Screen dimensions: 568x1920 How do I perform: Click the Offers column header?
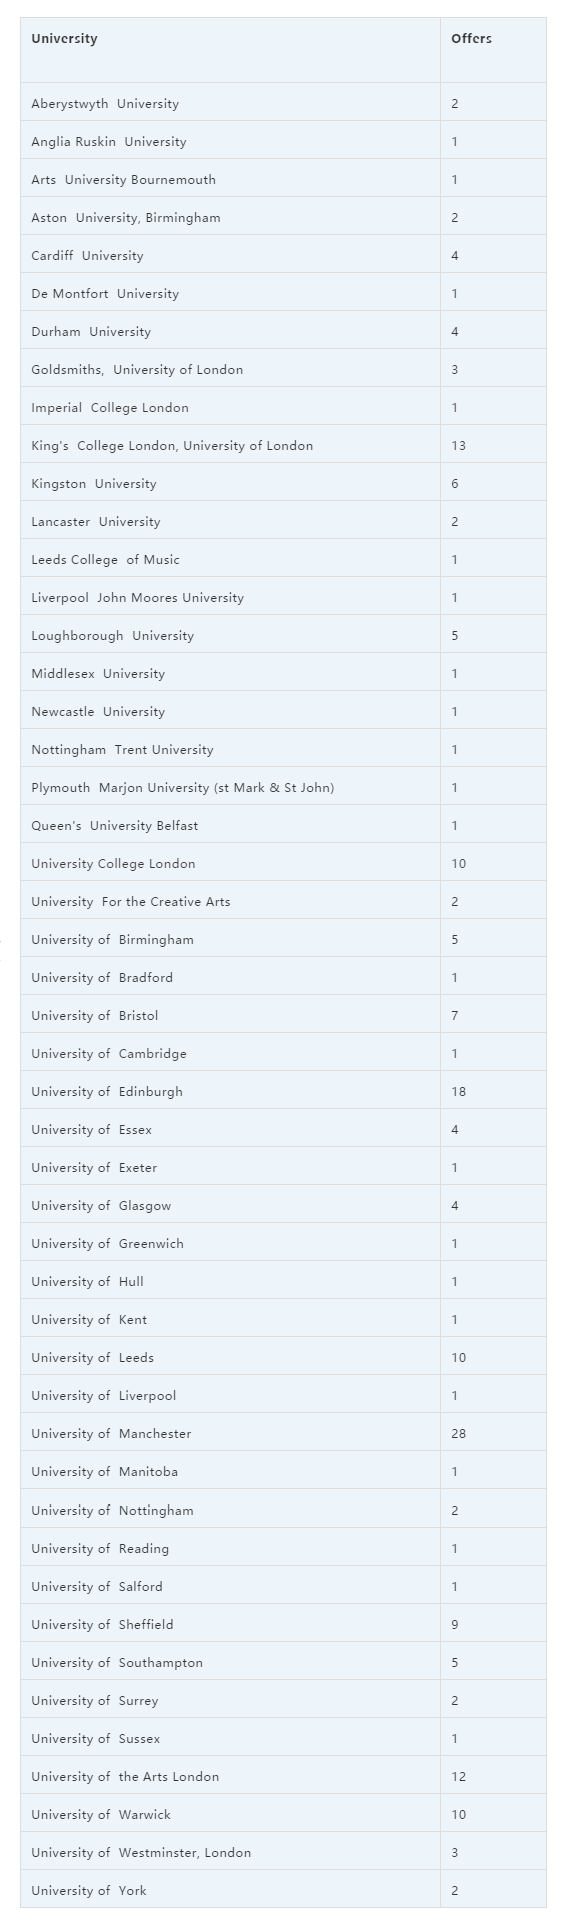click(471, 39)
